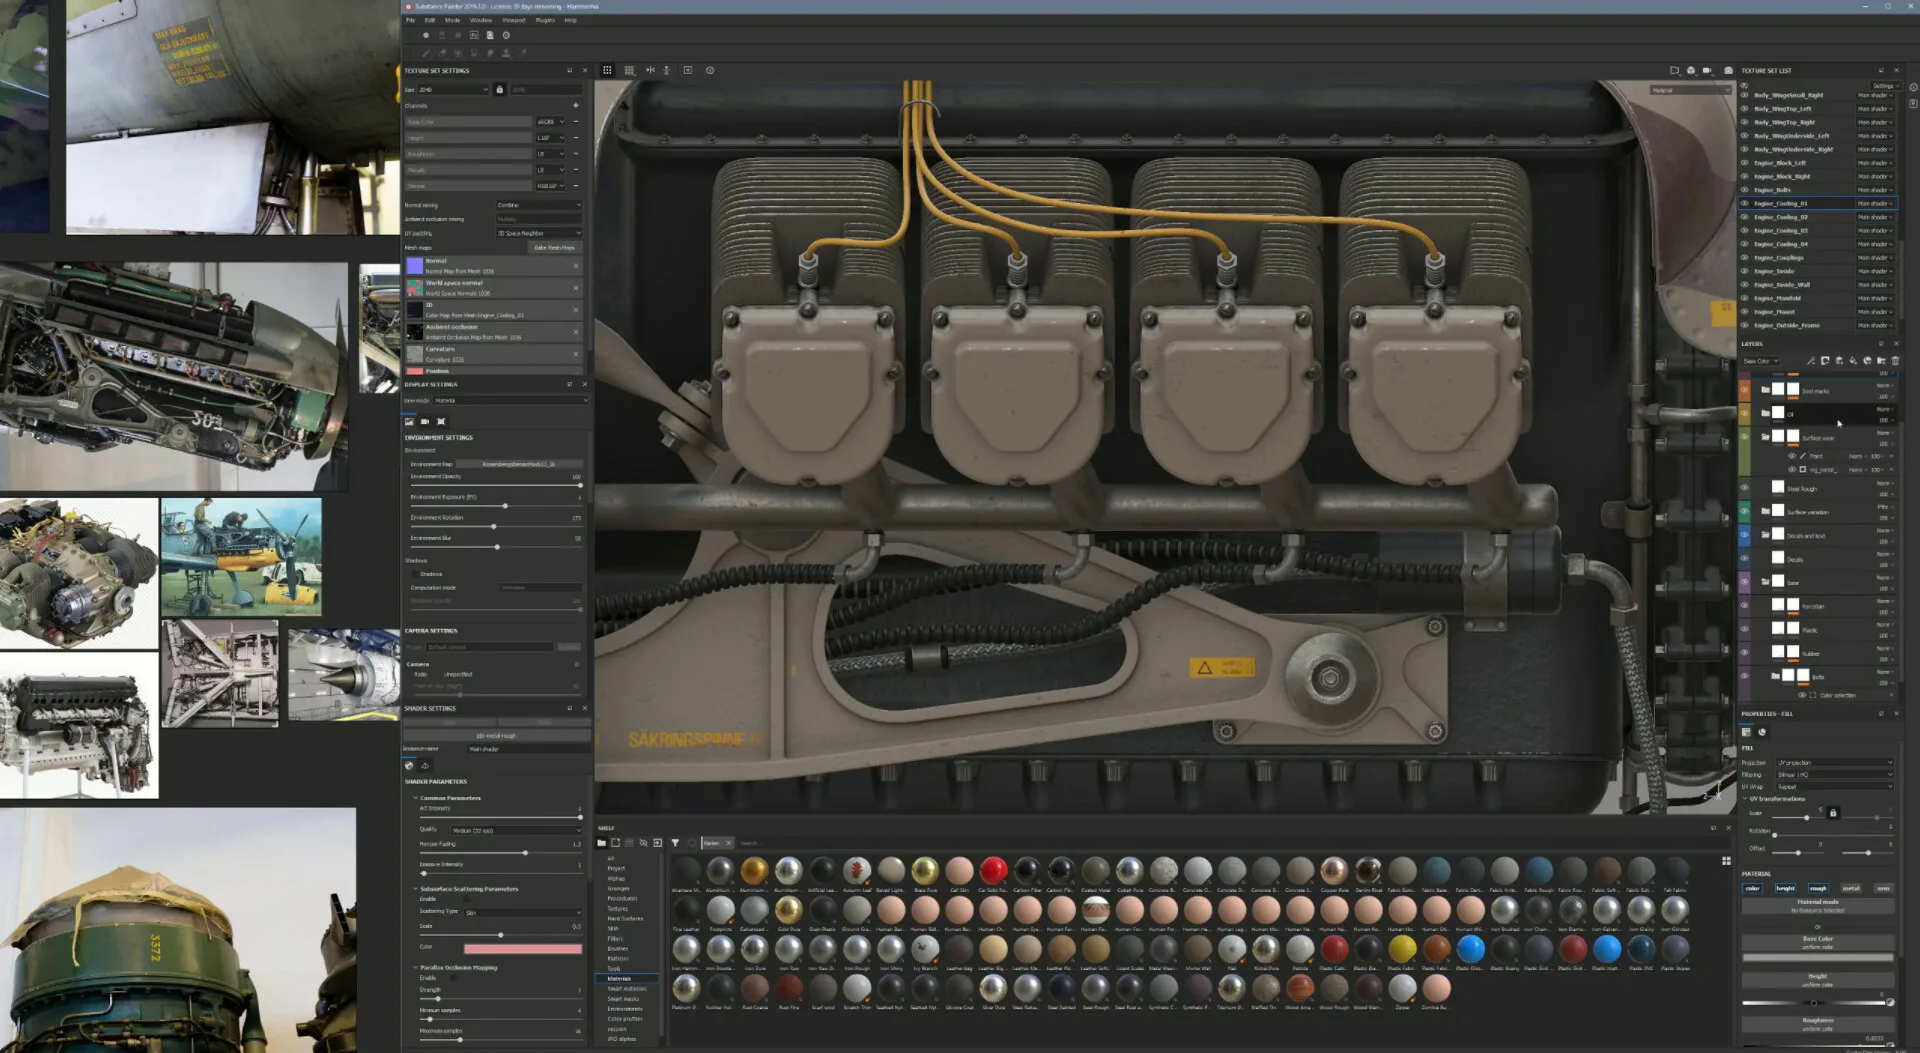Click the pink Scattering color swatch
1920x1053 pixels.
pos(522,947)
